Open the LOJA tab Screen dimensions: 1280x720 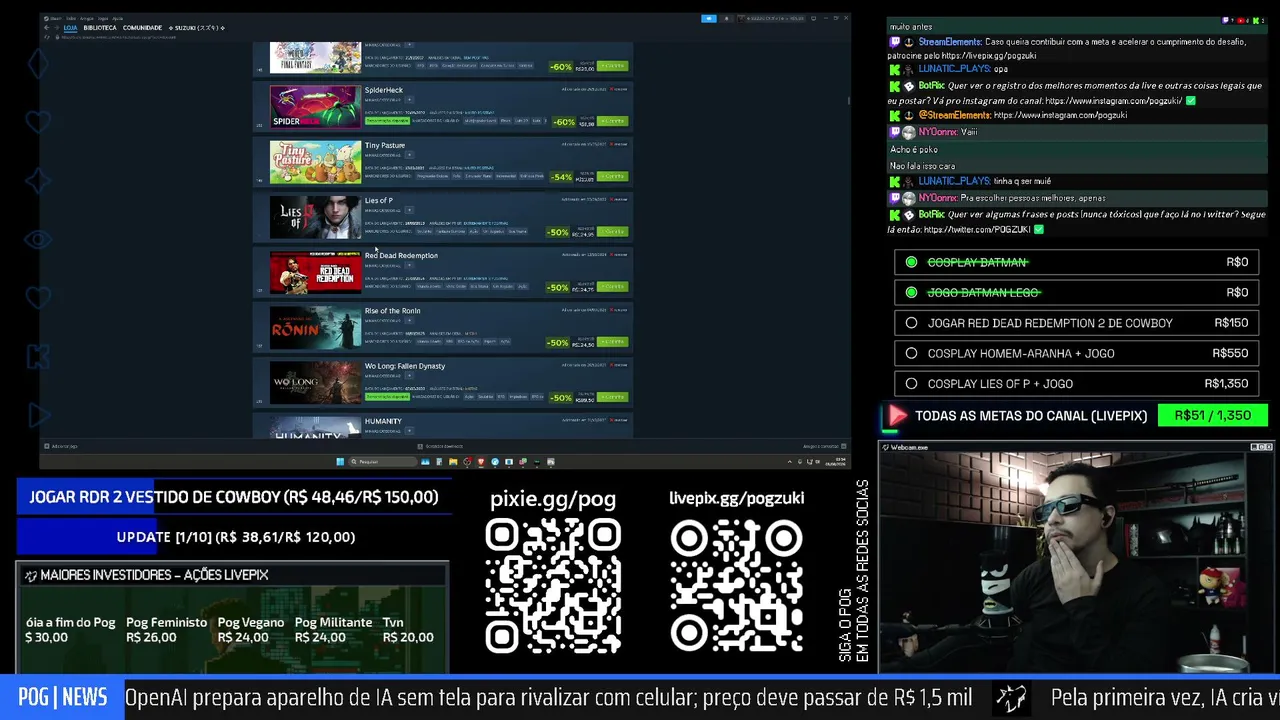pyautogui.click(x=71, y=28)
